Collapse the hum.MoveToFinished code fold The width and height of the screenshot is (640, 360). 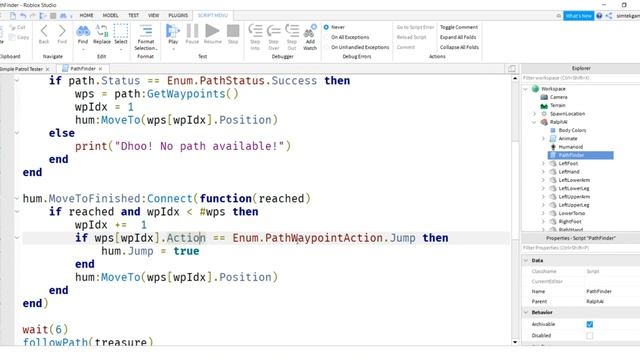(x=17, y=198)
